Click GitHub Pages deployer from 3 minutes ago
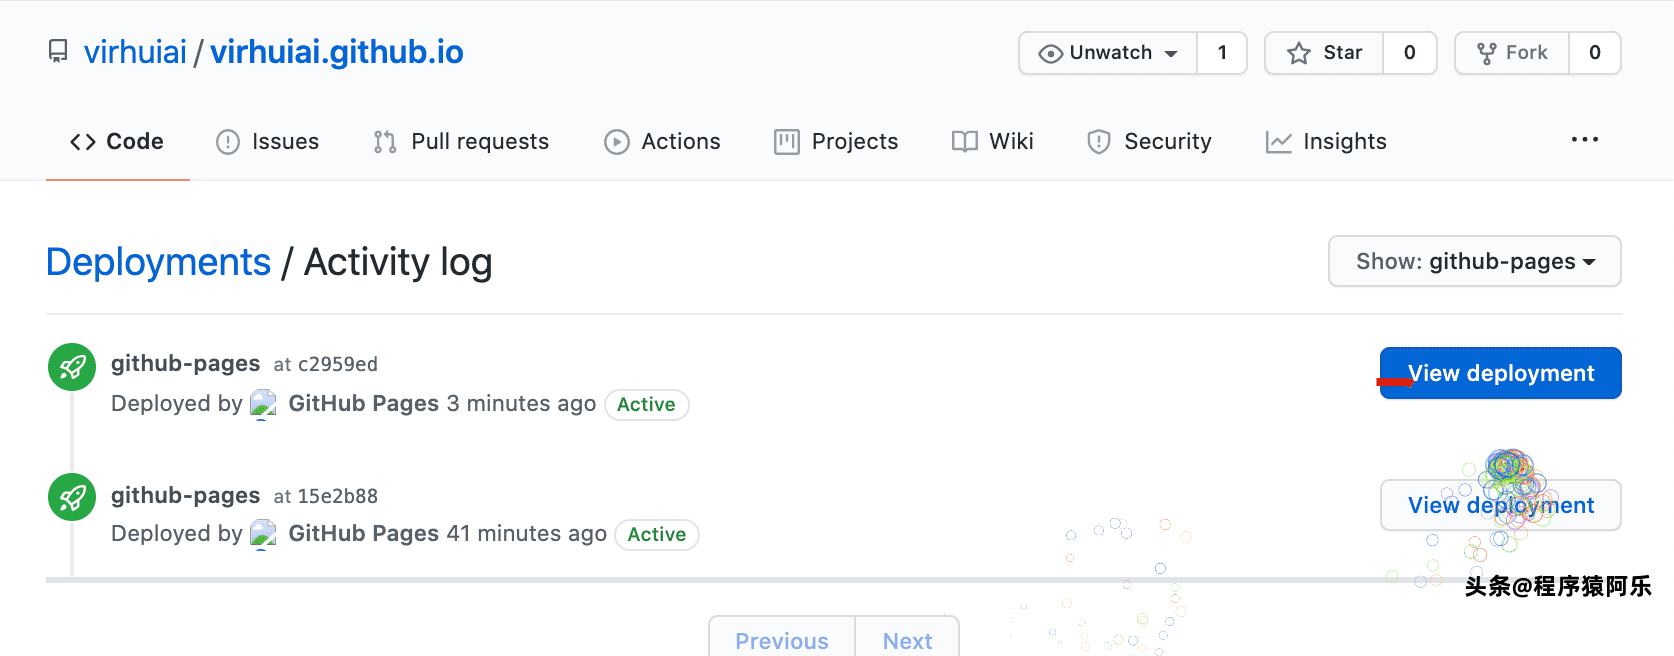The image size is (1674, 656). pyautogui.click(x=364, y=403)
